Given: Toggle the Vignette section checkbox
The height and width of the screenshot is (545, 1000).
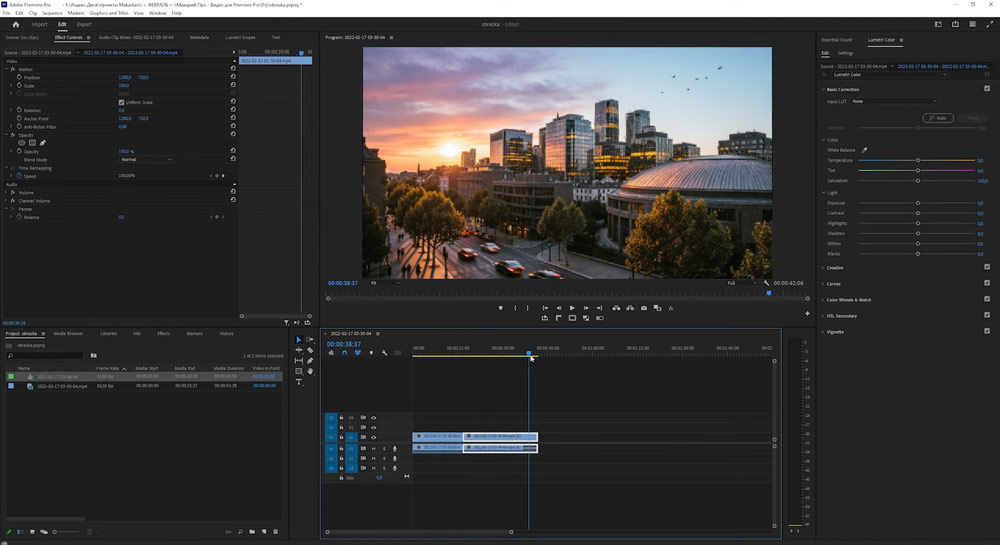Looking at the screenshot, I should (987, 331).
